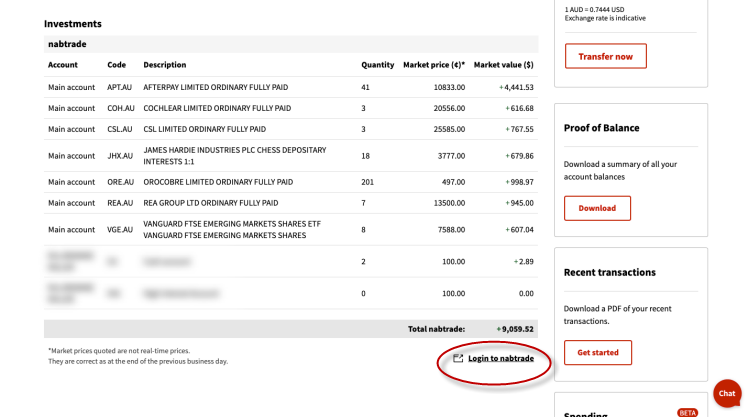Viewport: 750px width, 417px height.
Task: Click the Description column header
Action: click(165, 65)
